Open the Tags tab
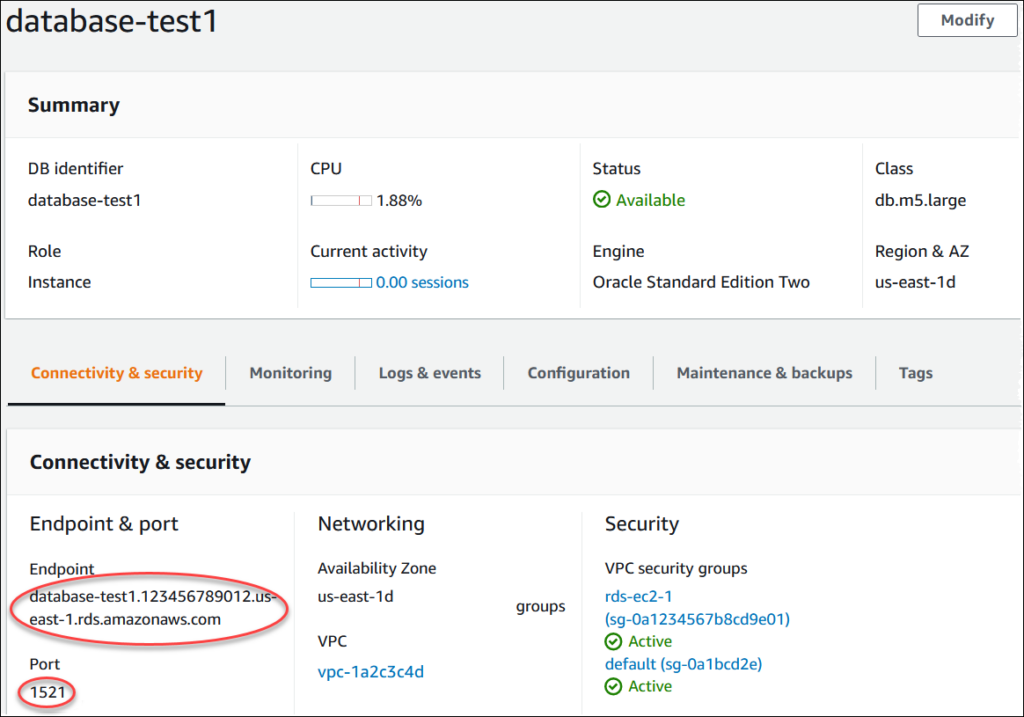This screenshot has width=1024, height=717. [915, 373]
